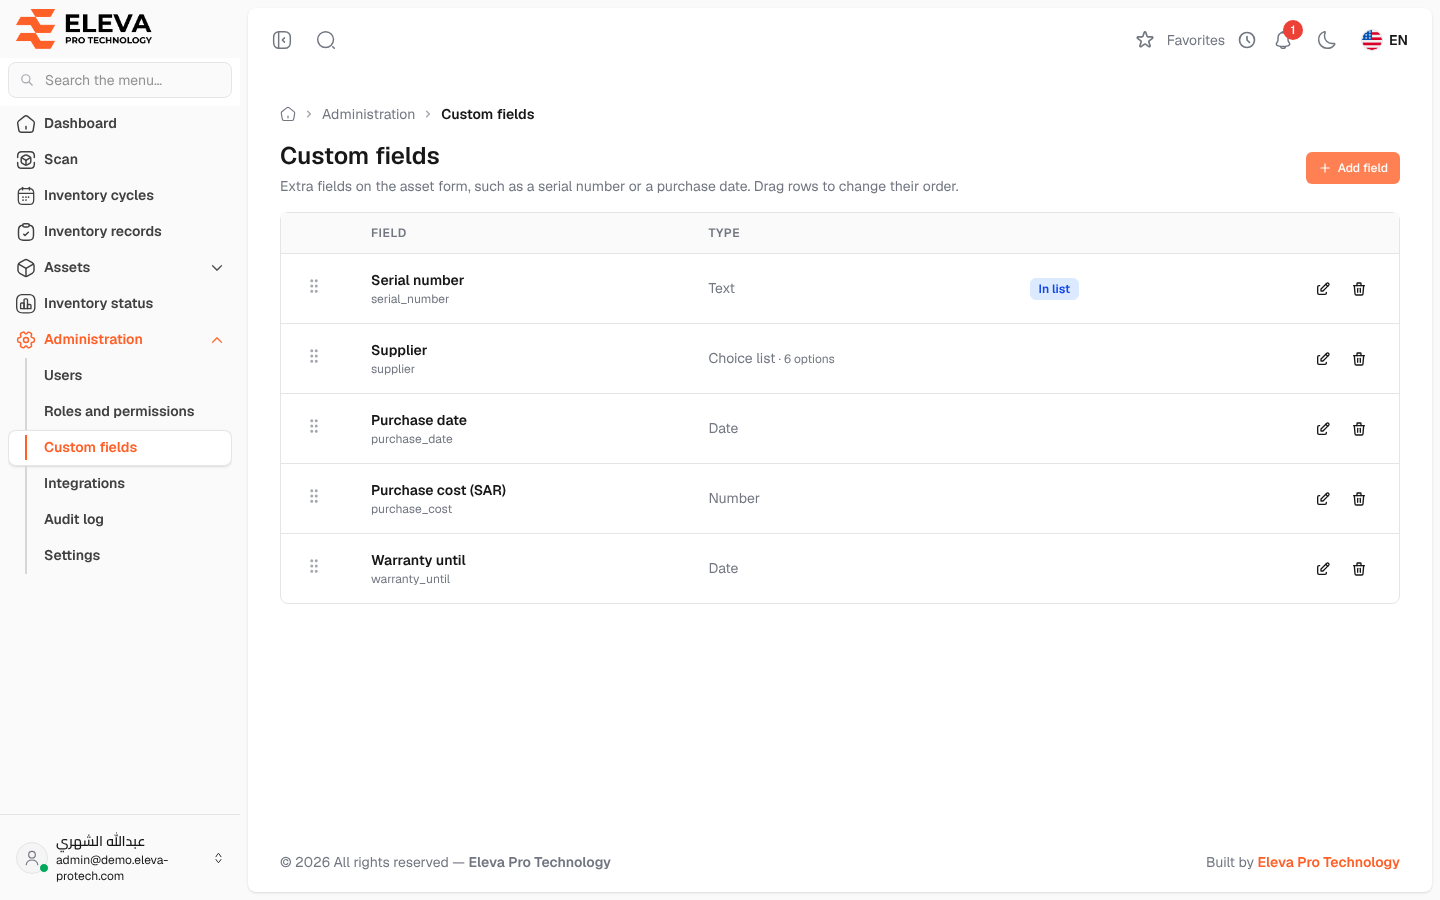
Task: Collapse the Administration menu chevron
Action: point(217,340)
